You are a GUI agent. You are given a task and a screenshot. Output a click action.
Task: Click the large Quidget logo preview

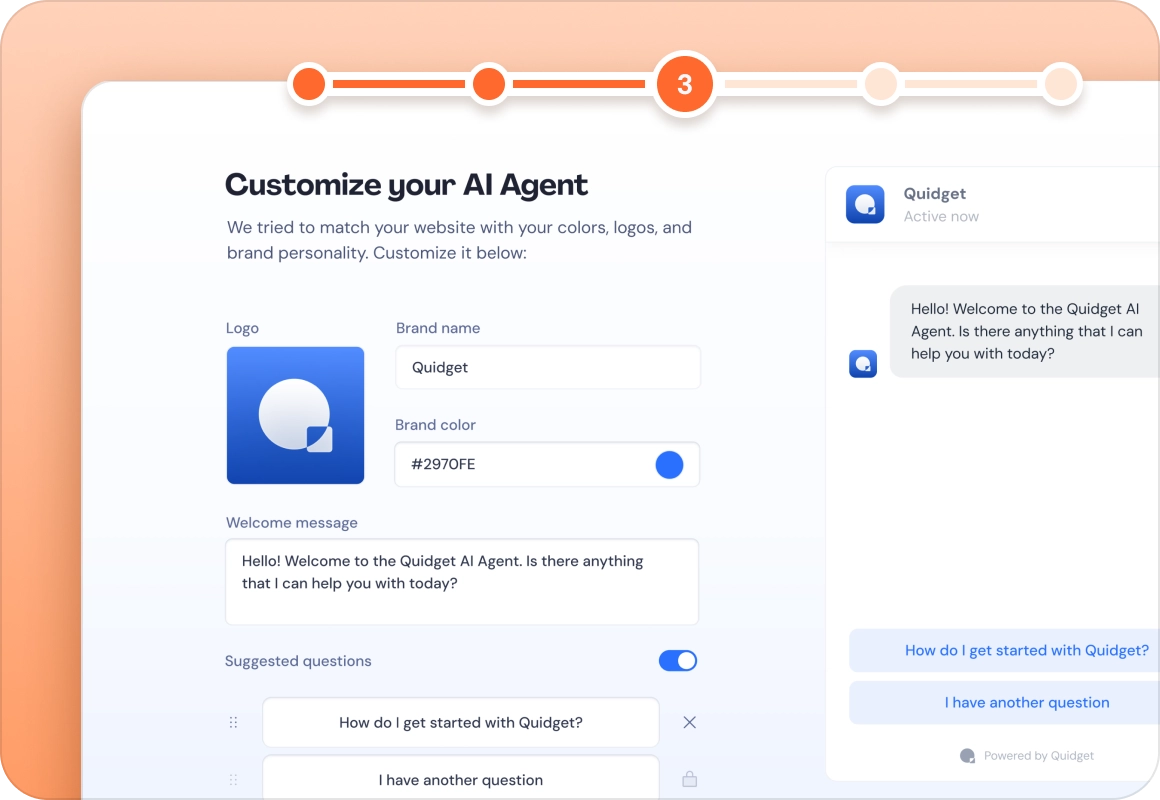click(x=295, y=415)
